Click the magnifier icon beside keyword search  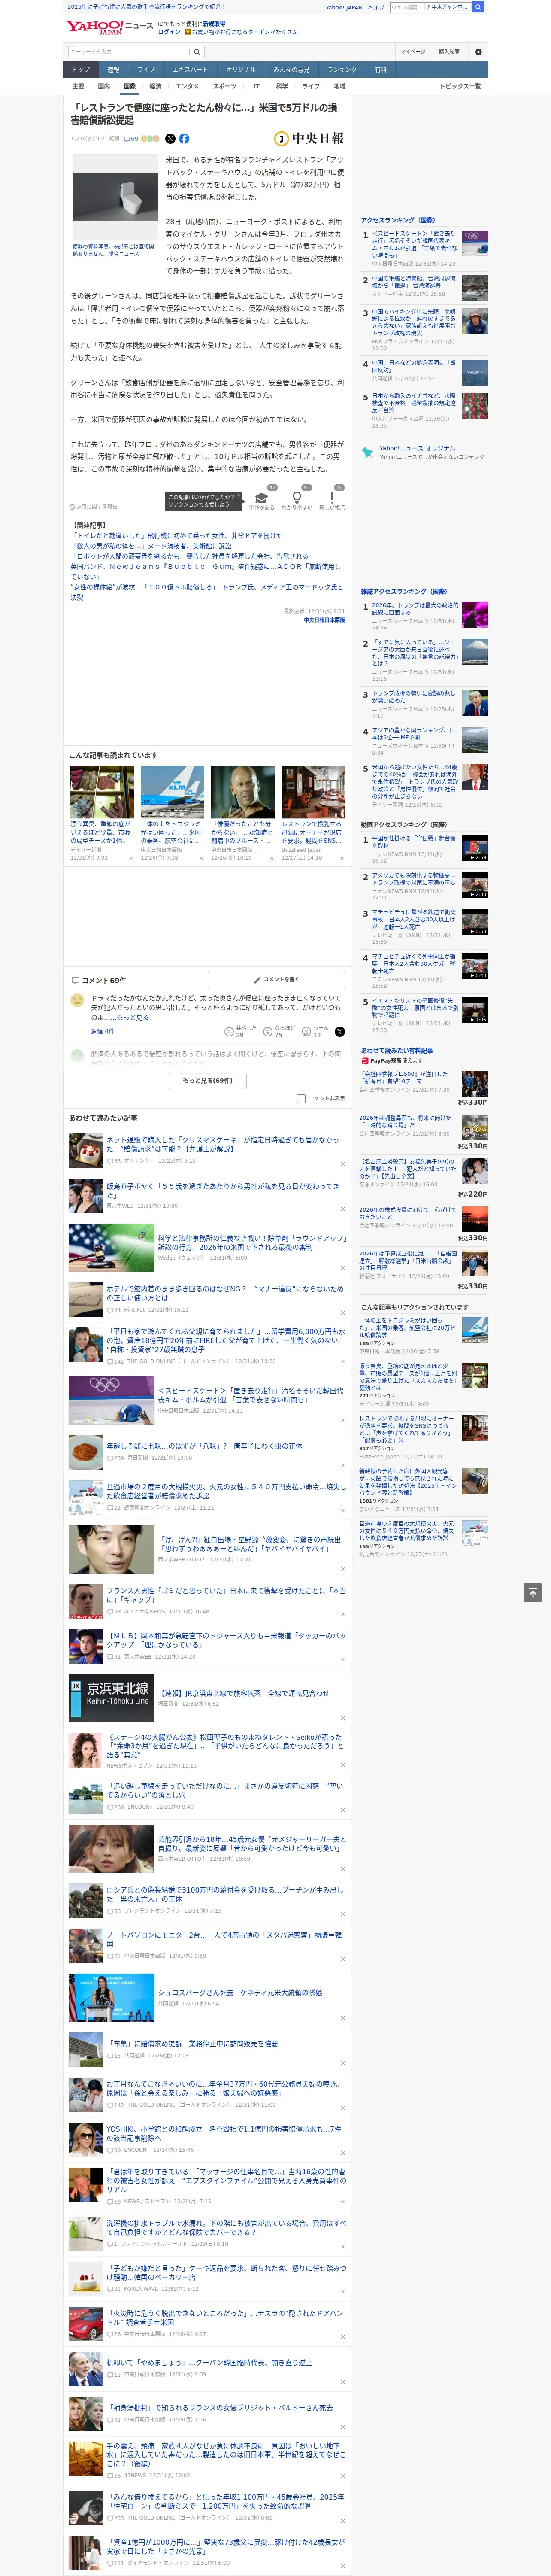pos(197,51)
